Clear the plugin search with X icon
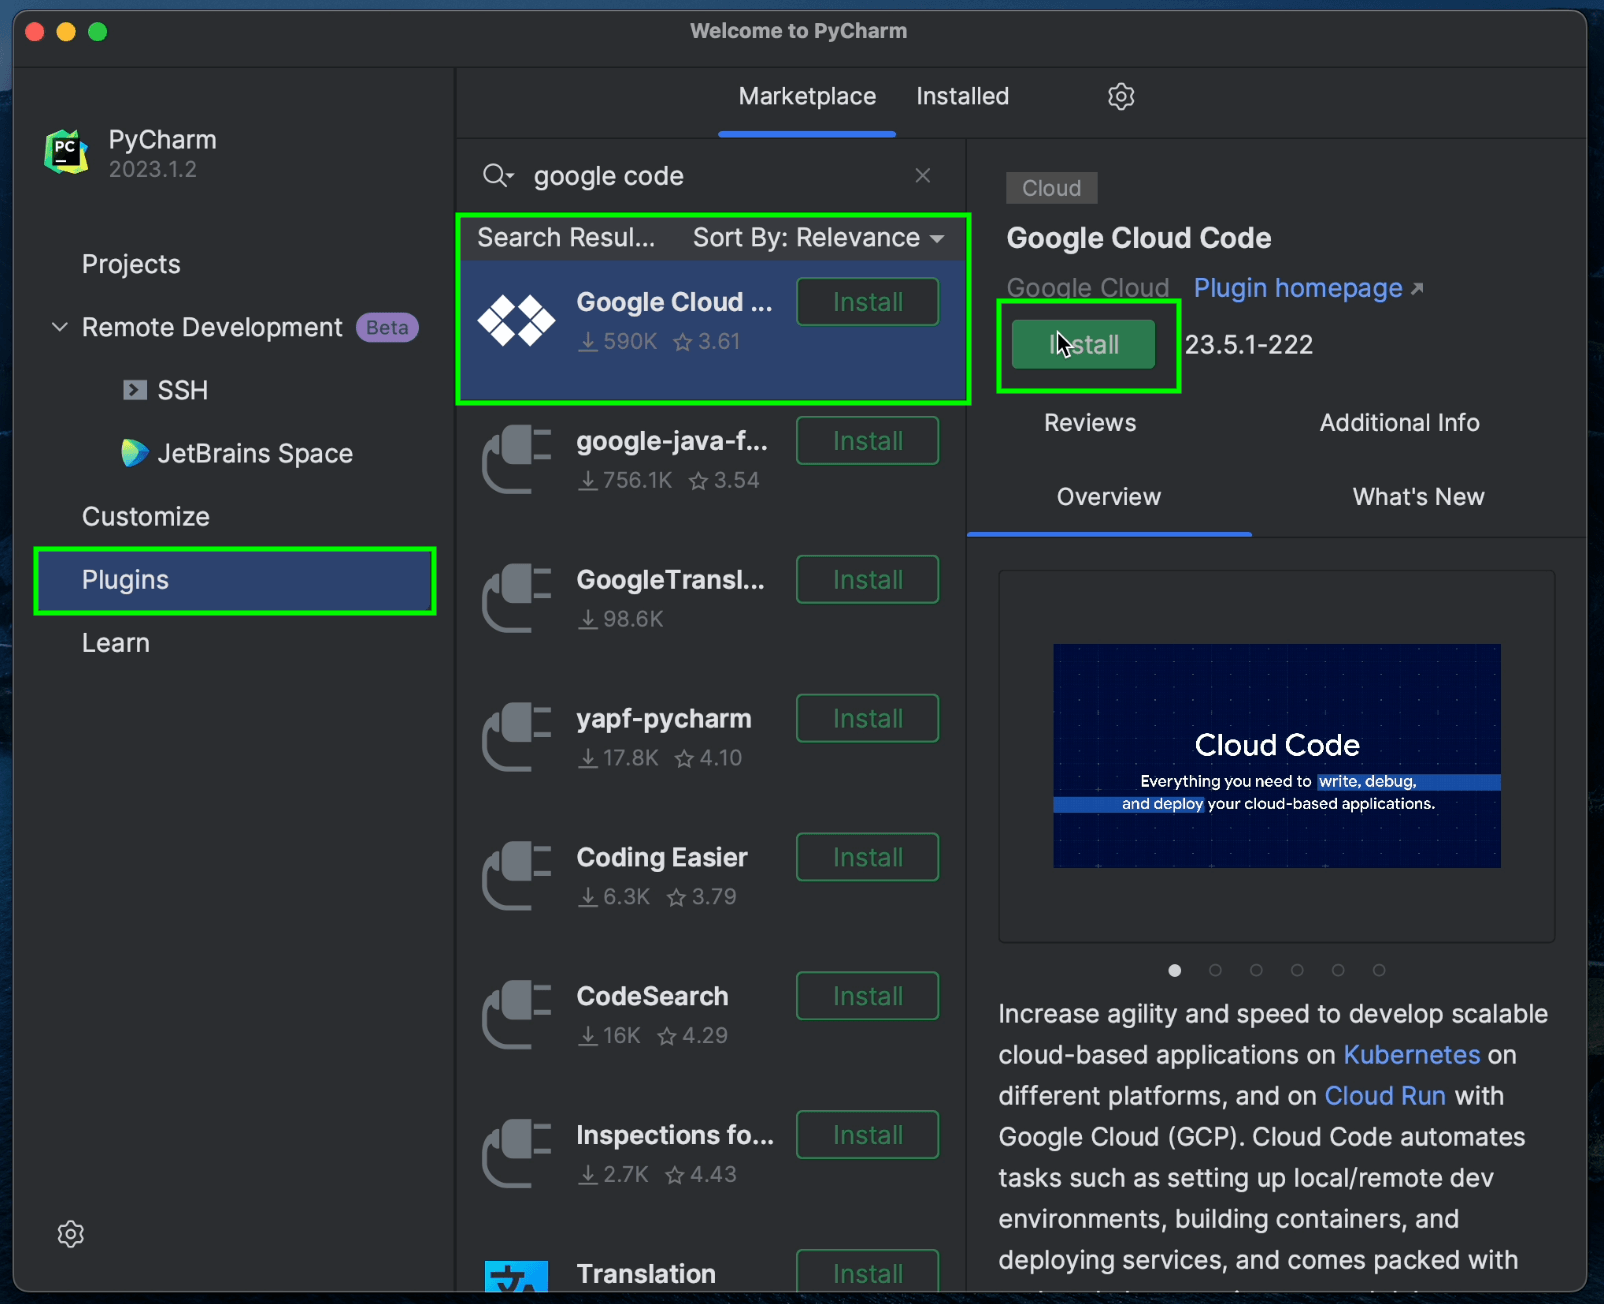The image size is (1604, 1304). [923, 176]
